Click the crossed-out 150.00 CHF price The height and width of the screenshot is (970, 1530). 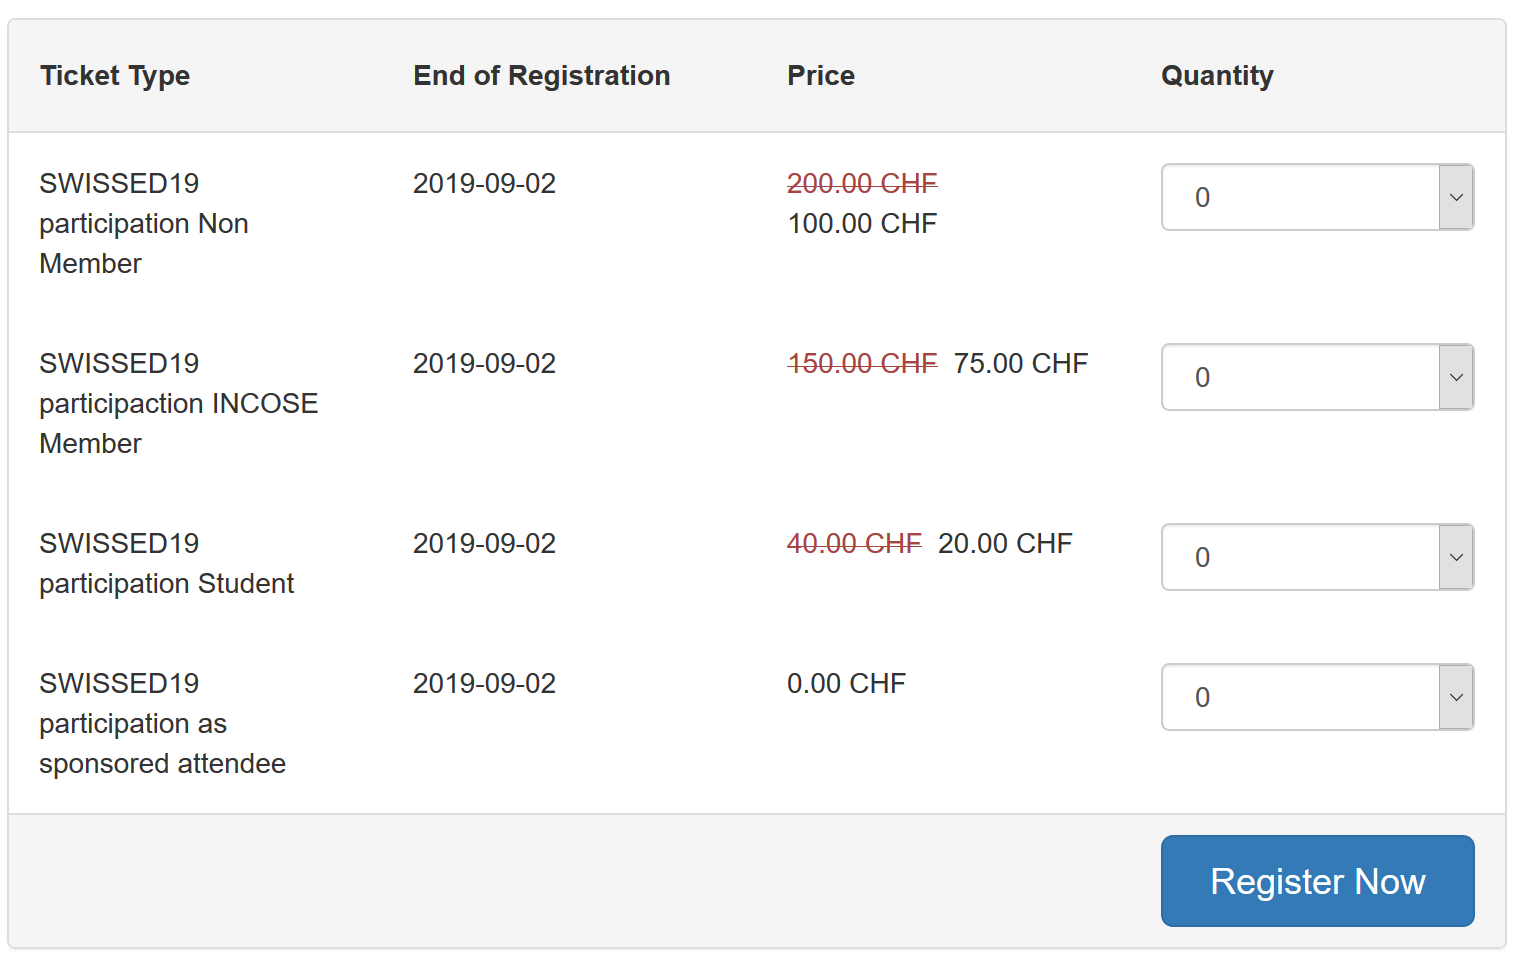pyautogui.click(x=862, y=363)
